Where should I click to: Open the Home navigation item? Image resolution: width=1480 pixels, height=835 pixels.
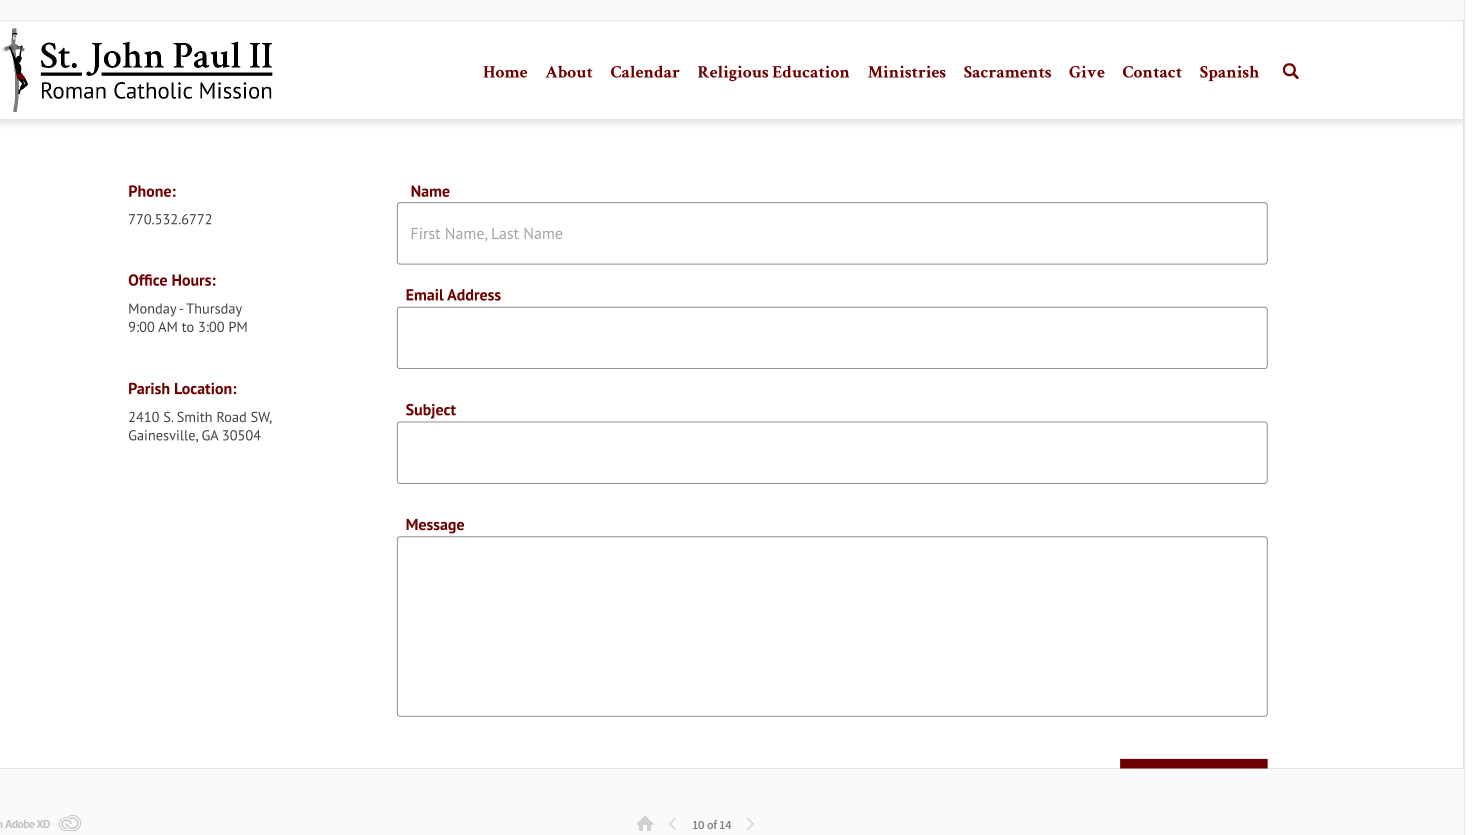pyautogui.click(x=505, y=72)
